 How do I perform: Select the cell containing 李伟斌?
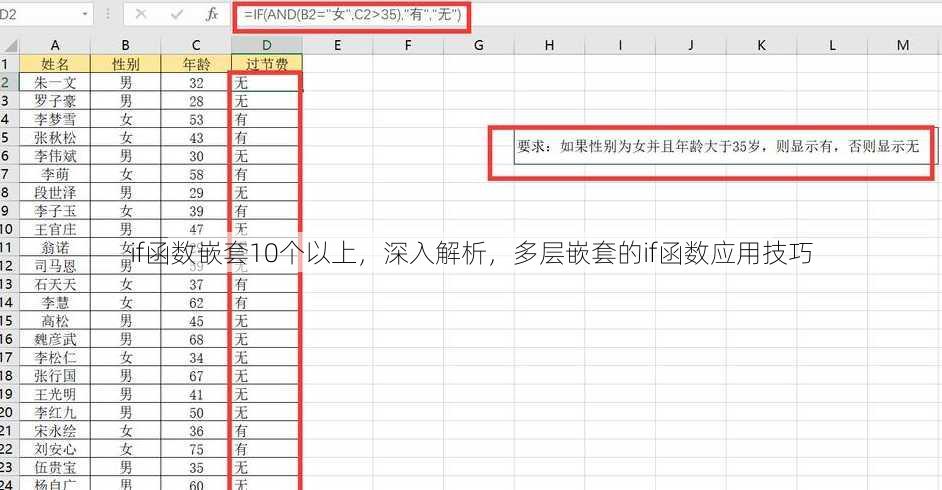click(x=55, y=156)
